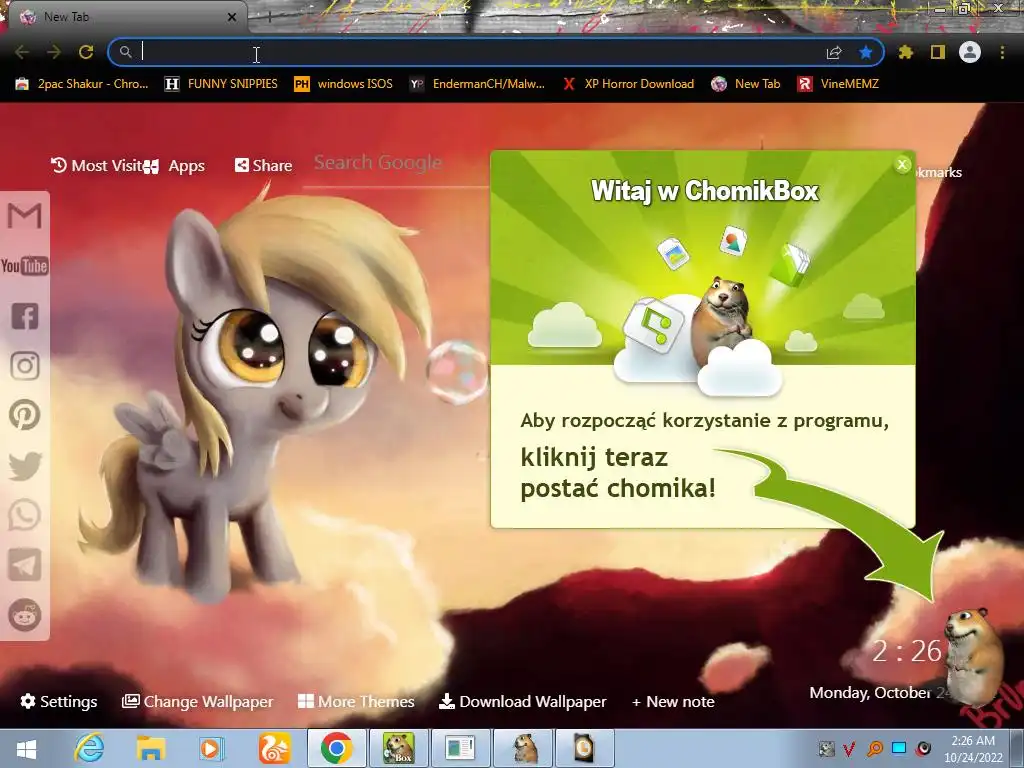Launch Internet Explorer from taskbar
The height and width of the screenshot is (768, 1024).
(89, 748)
